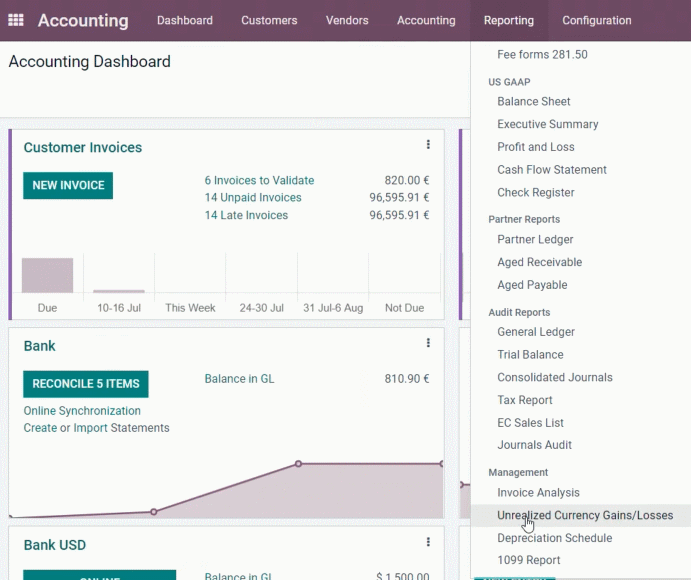This screenshot has height=580, width=691.
Task: Open Aged Payable report
Action: click(532, 285)
